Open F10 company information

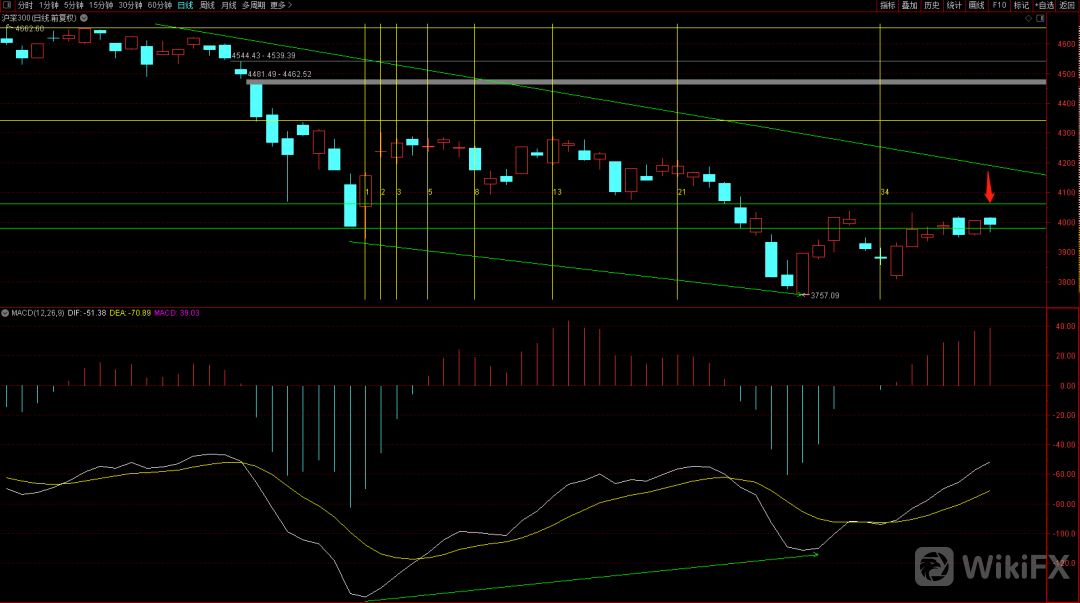pyautogui.click(x=999, y=5)
